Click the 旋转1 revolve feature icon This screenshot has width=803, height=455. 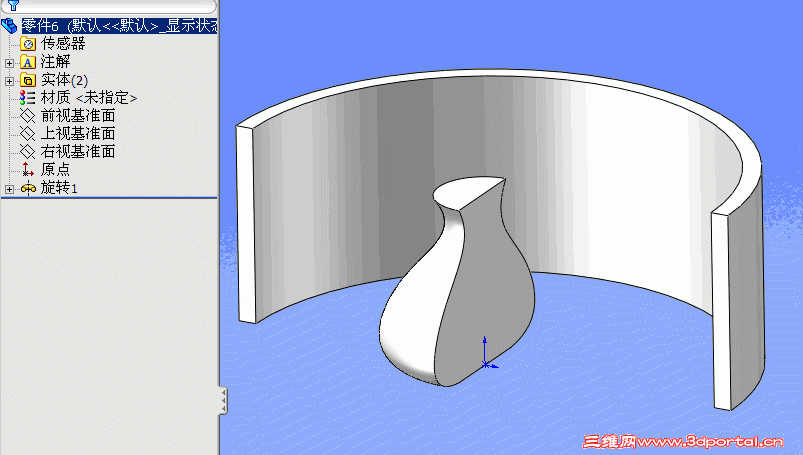tap(28, 189)
